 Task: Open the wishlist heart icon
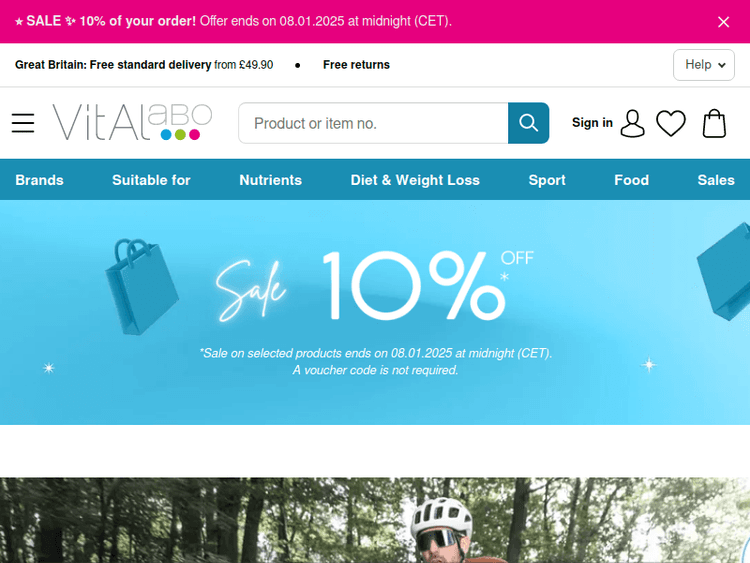671,123
